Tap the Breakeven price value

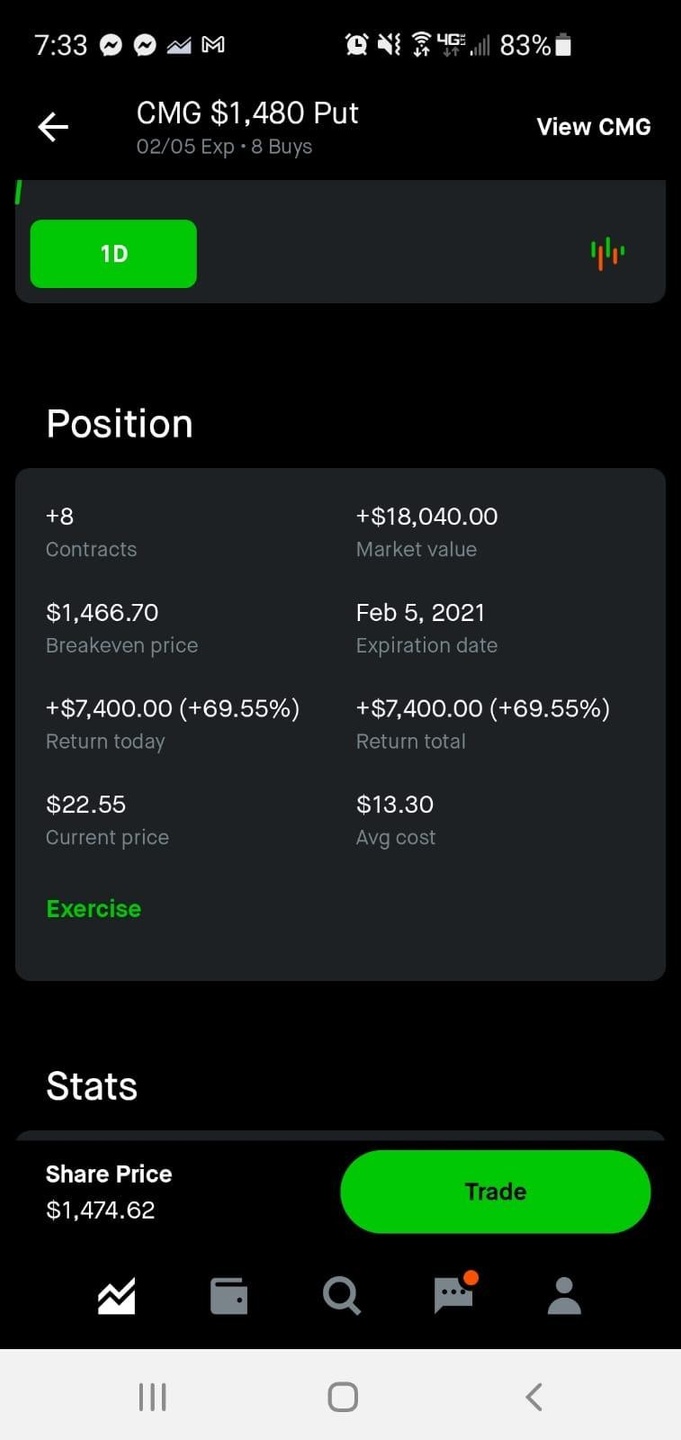coord(102,613)
